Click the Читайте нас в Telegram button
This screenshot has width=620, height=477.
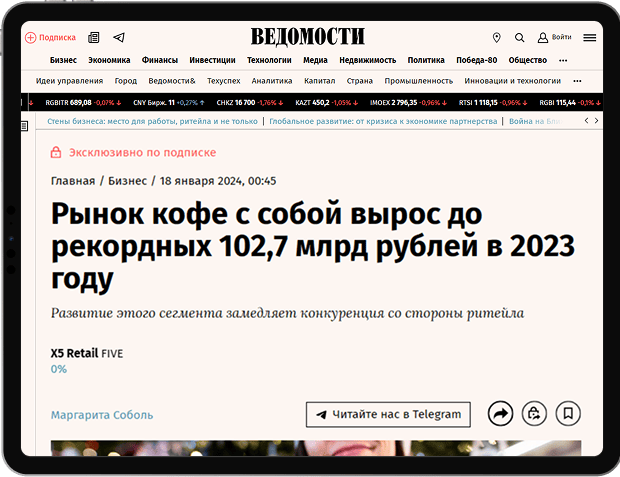[388, 415]
